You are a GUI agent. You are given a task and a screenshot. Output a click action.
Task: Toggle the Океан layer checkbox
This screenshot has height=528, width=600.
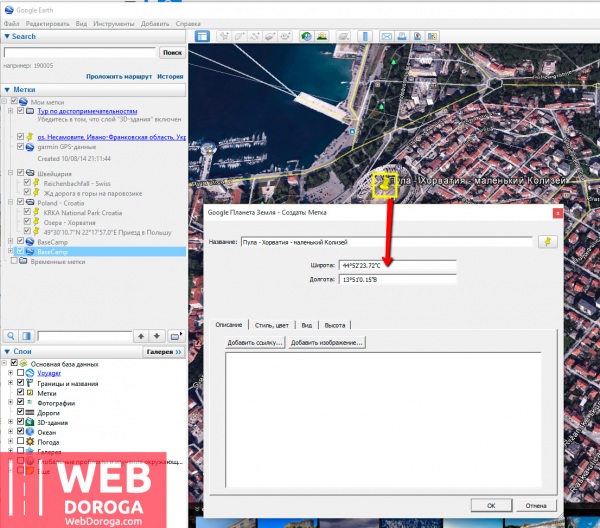pos(21,432)
